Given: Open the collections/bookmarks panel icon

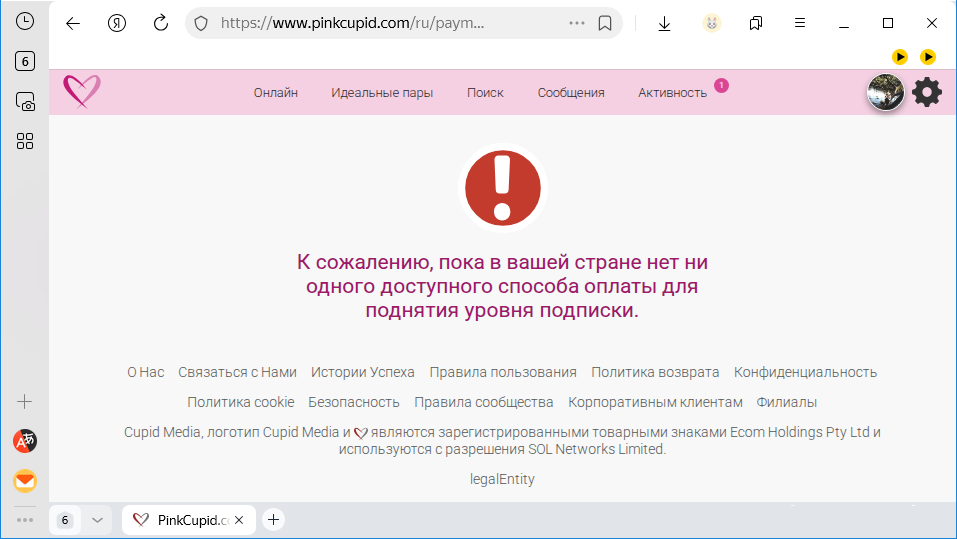Looking at the screenshot, I should pyautogui.click(x=756, y=23).
